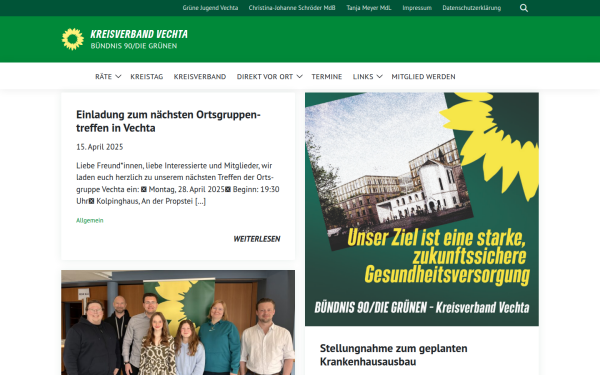Open the LINKS menu item
The width and height of the screenshot is (600, 375).
(363, 77)
